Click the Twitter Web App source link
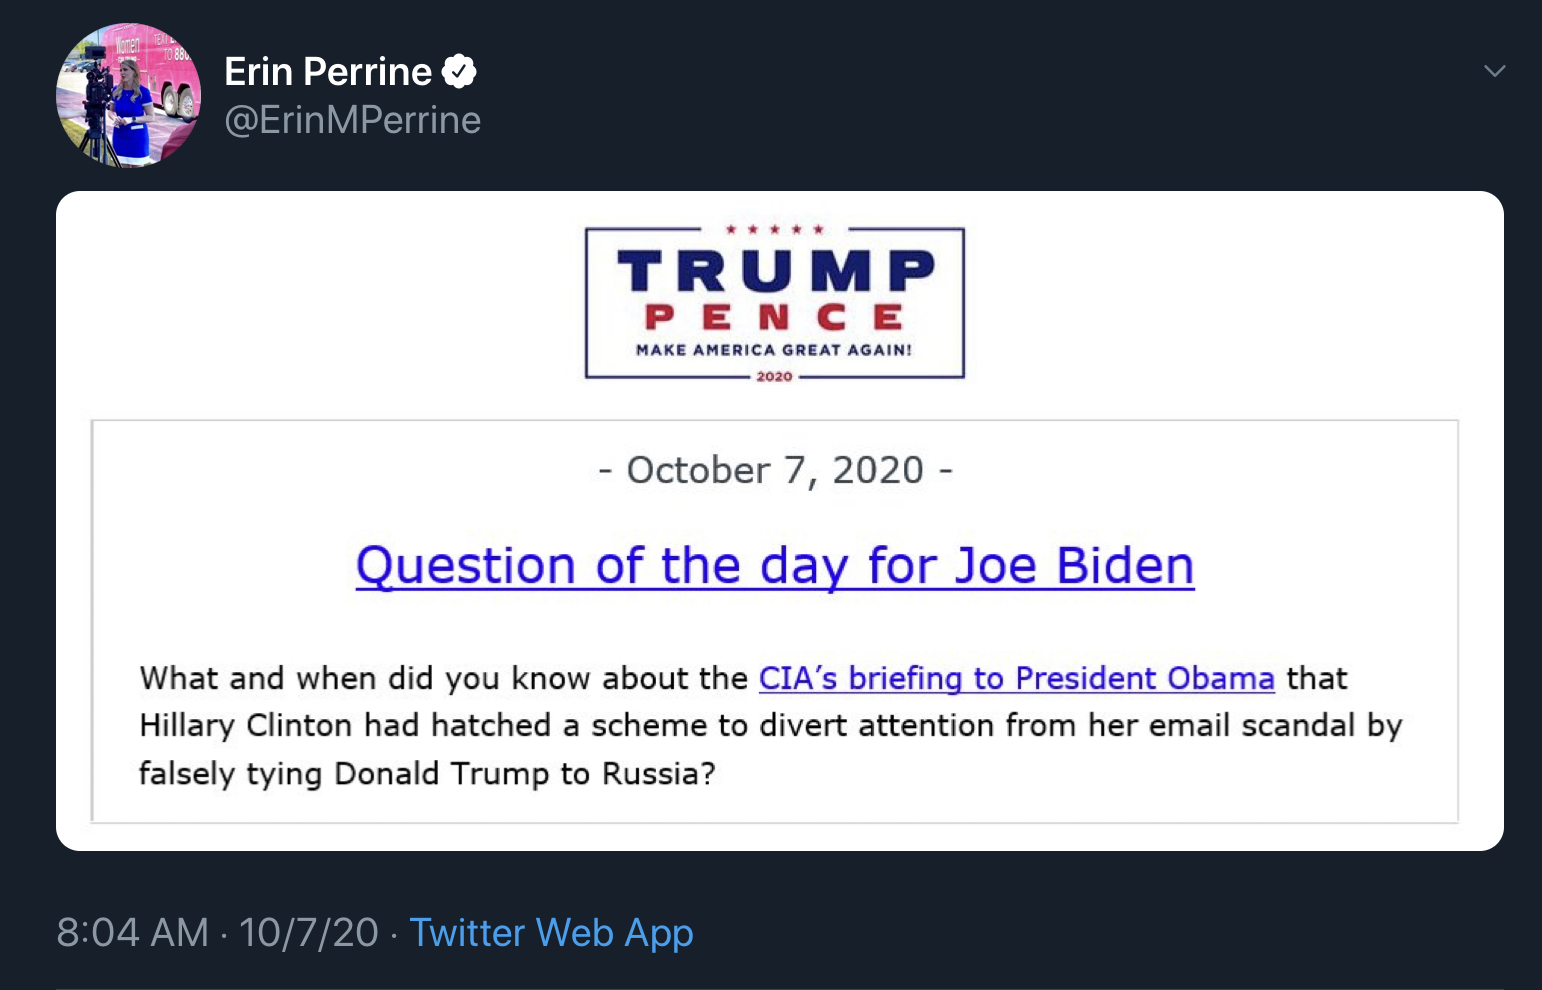The image size is (1542, 990). point(551,933)
